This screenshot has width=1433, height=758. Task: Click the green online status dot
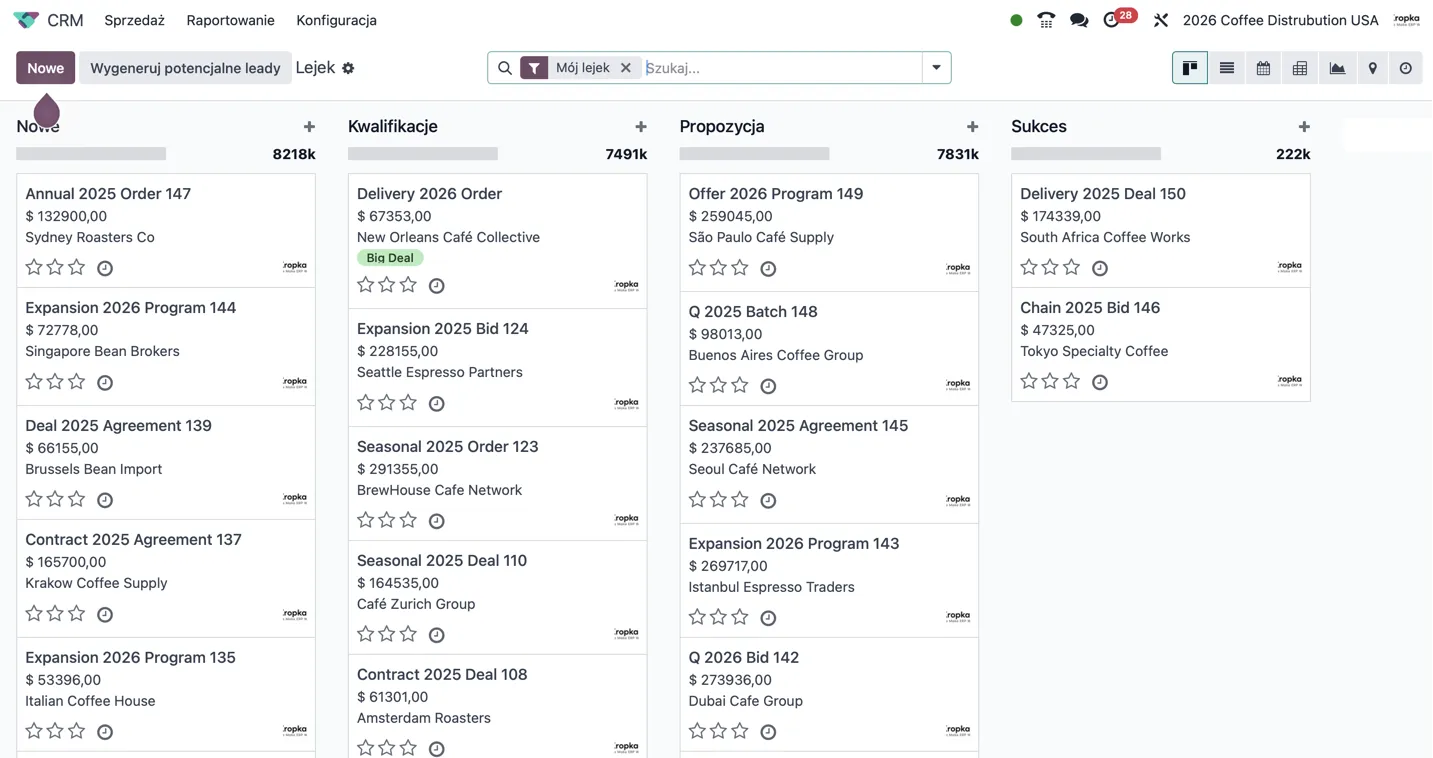[x=1016, y=20]
